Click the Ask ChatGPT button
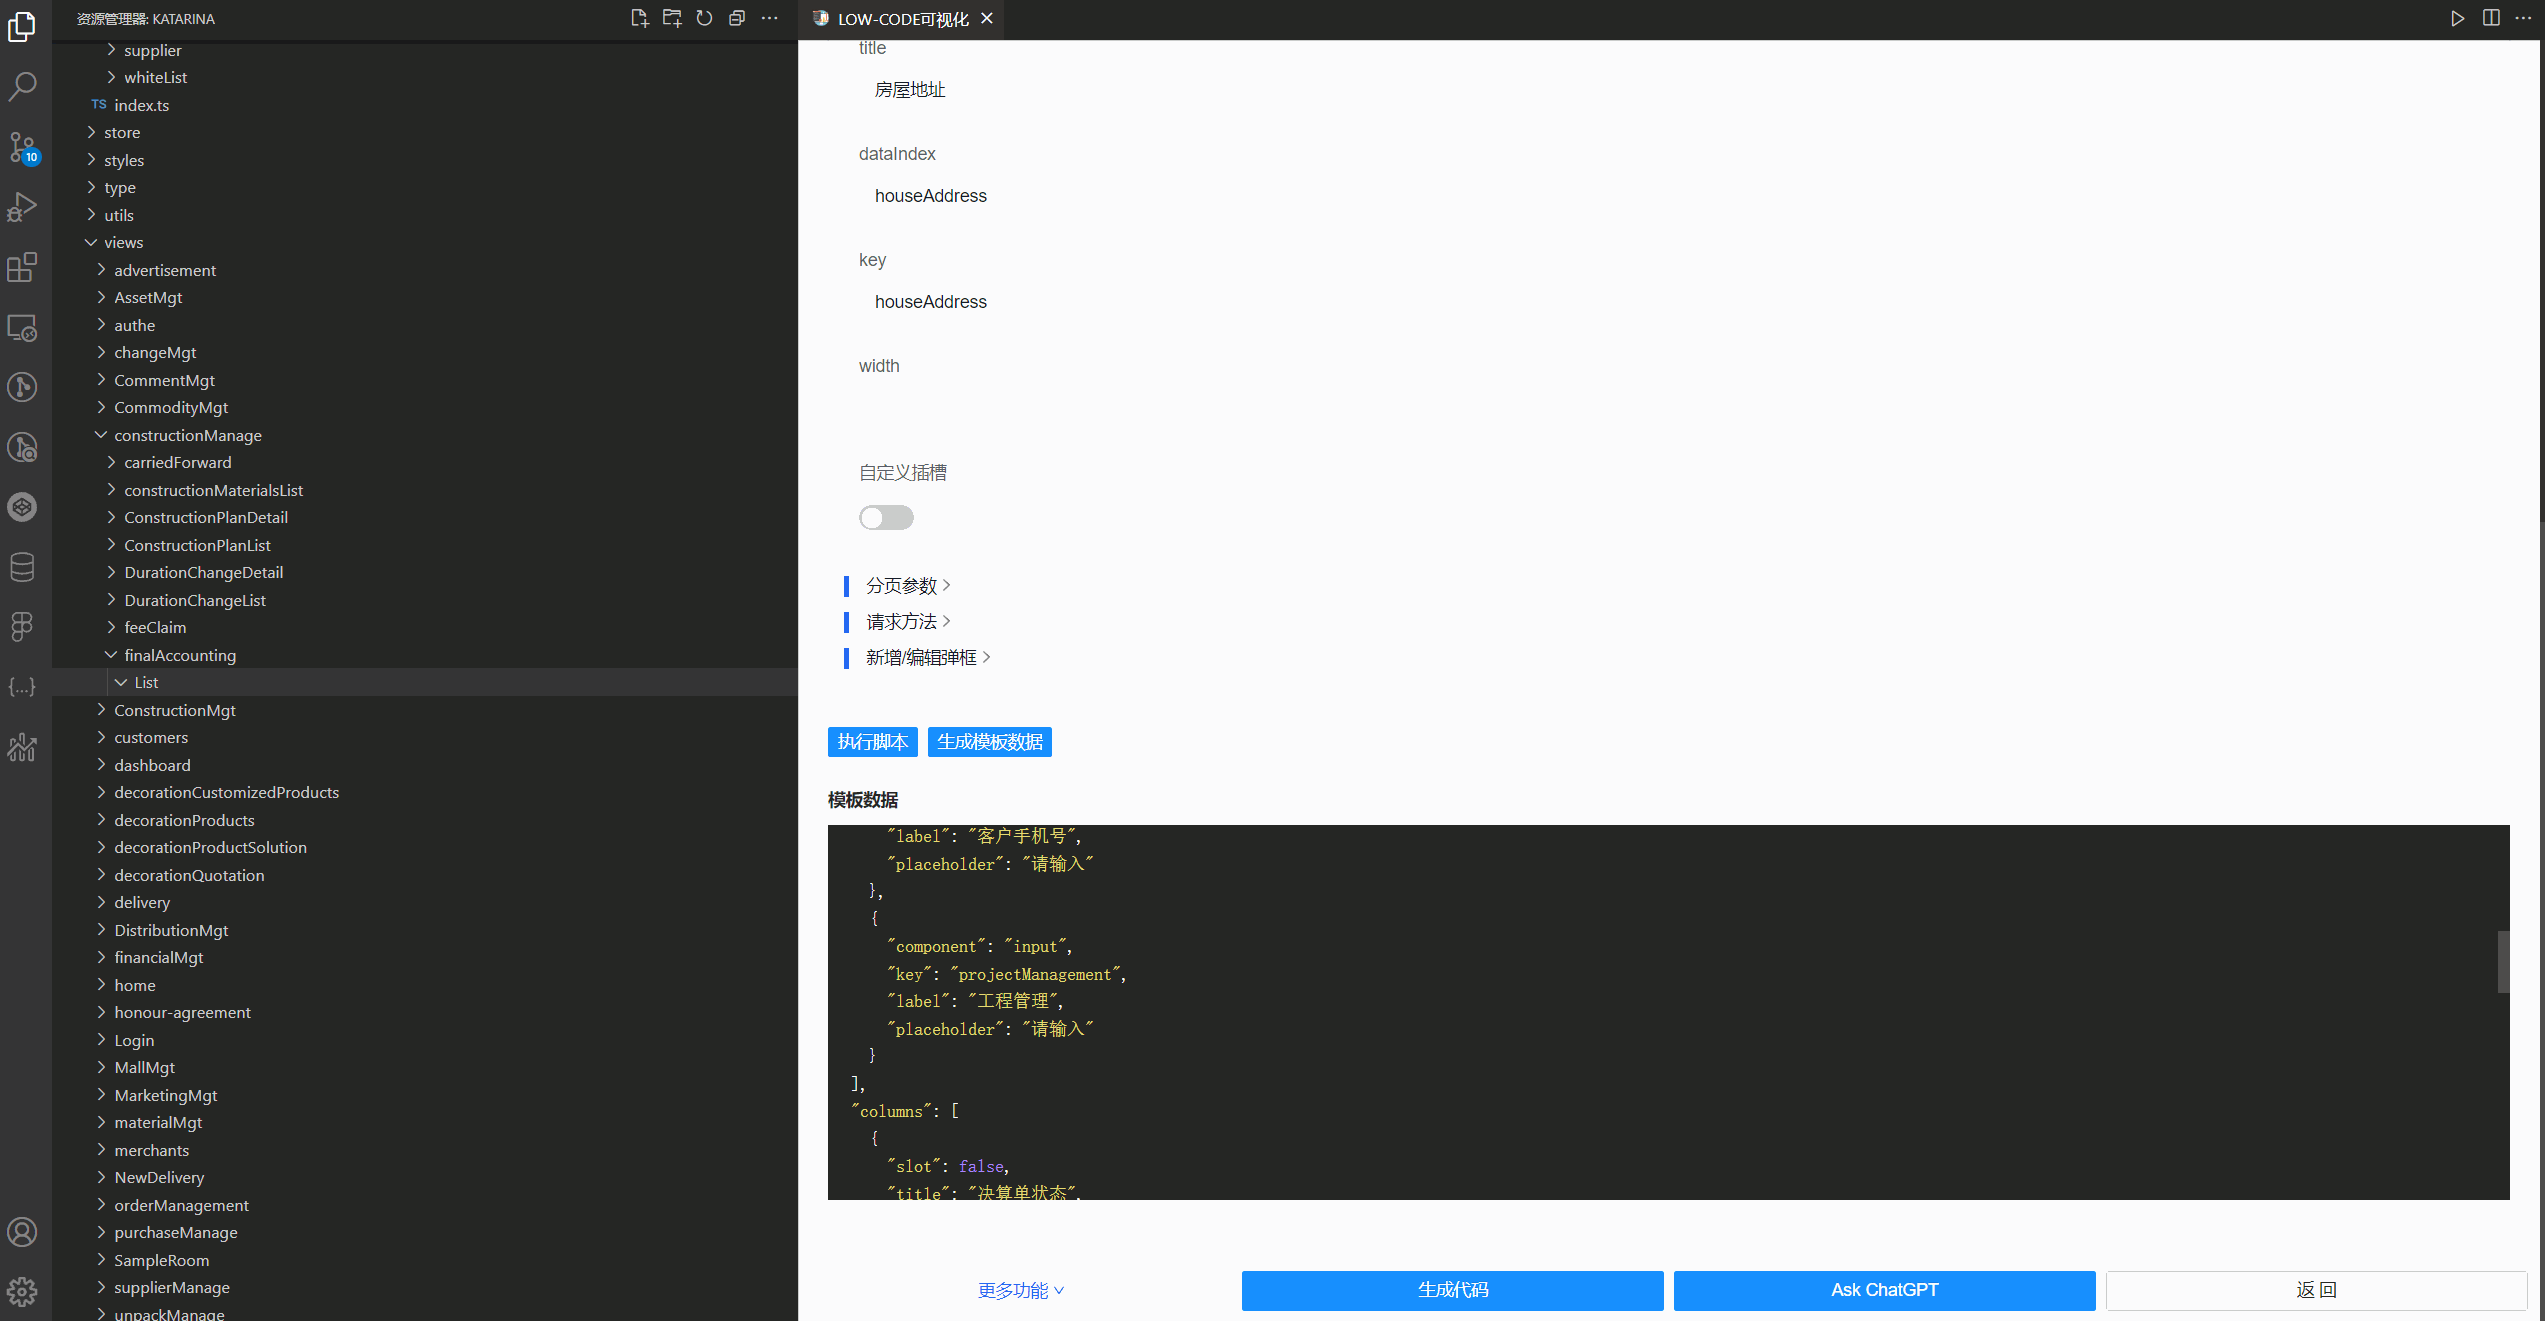Screen dimensions: 2545x1321 [1885, 1290]
